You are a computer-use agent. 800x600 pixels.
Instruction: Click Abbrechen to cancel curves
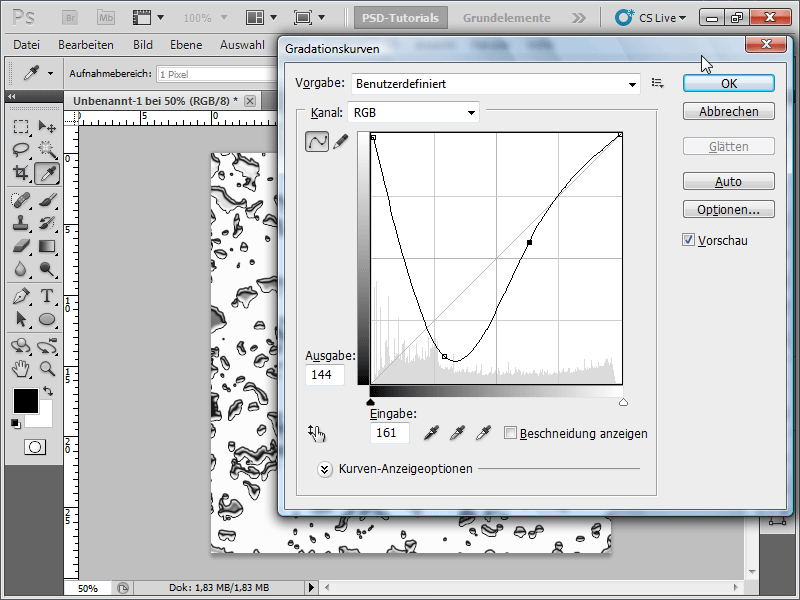[x=729, y=111]
